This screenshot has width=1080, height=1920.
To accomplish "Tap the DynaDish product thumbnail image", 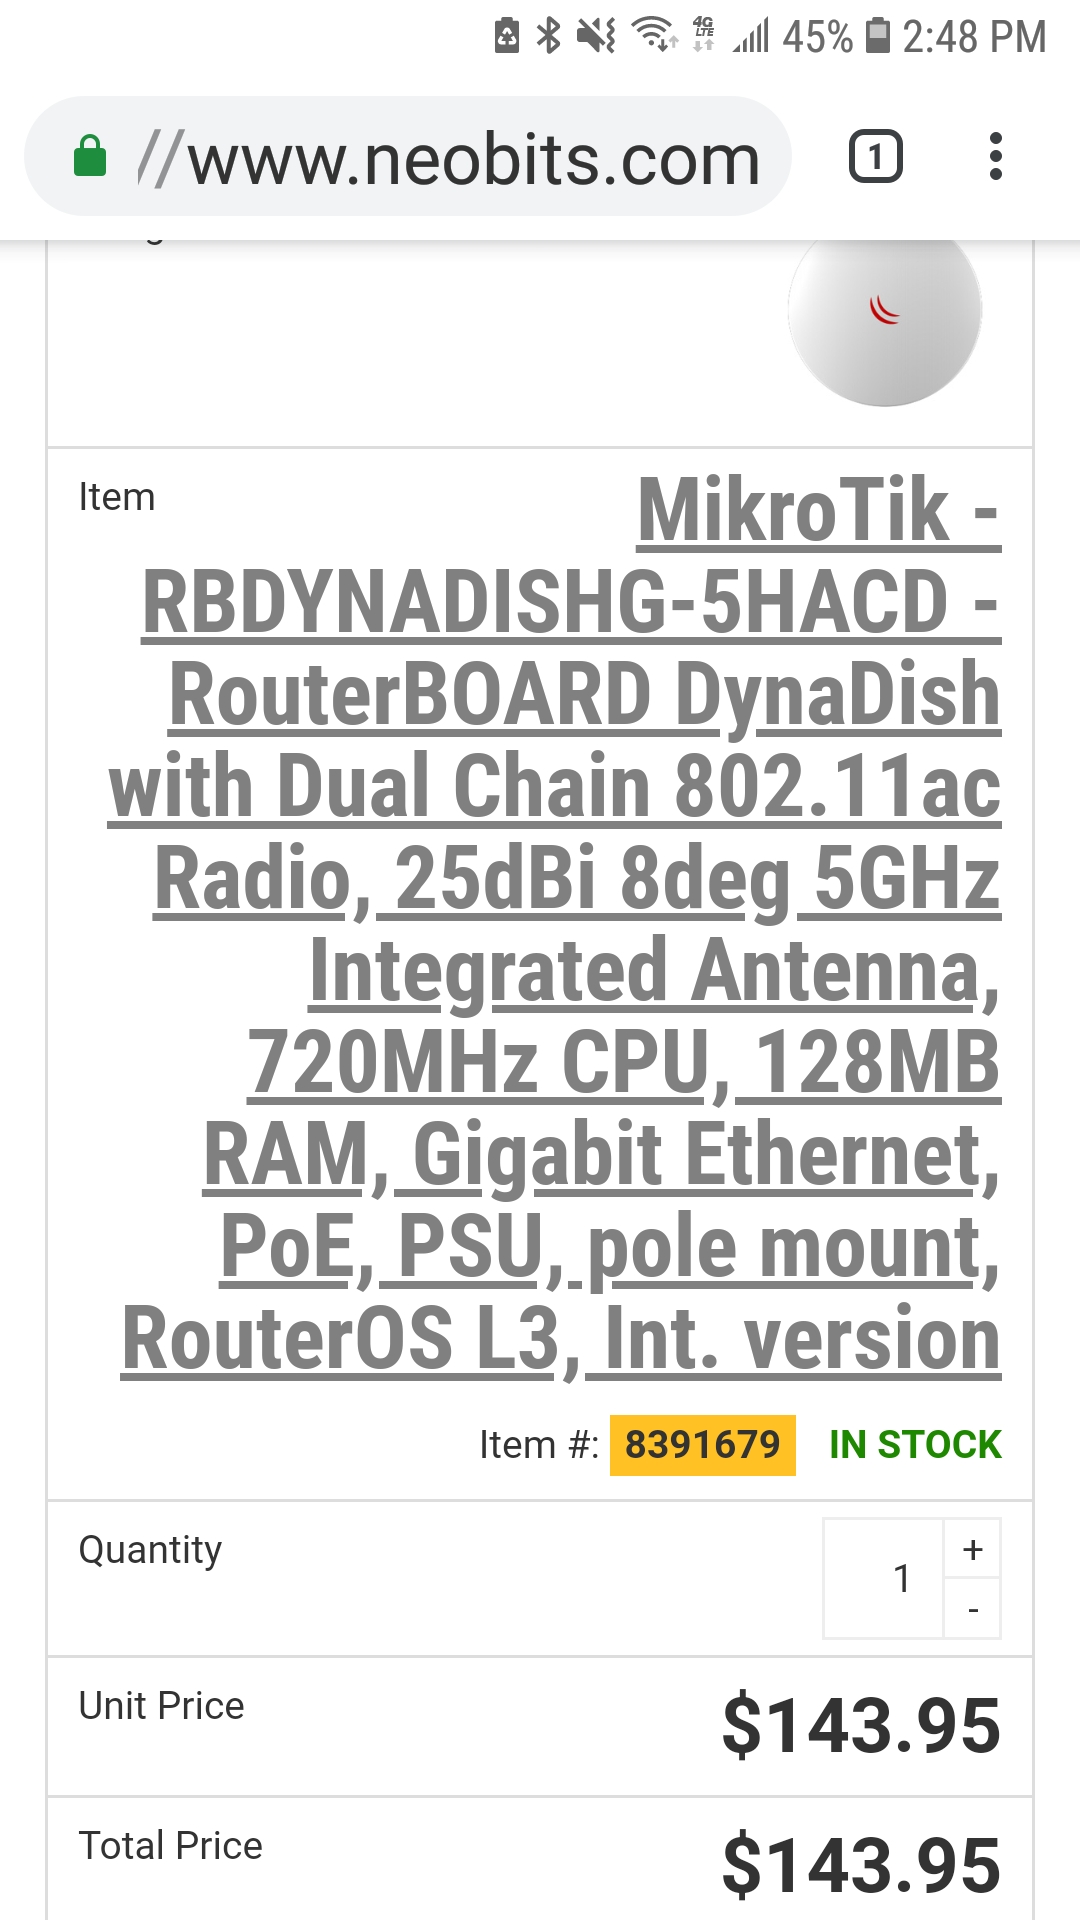I will coord(884,315).
